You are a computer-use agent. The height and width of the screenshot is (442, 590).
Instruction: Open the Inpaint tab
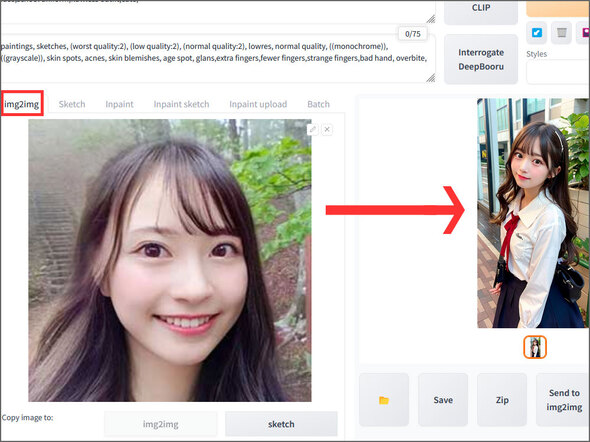[x=119, y=104]
